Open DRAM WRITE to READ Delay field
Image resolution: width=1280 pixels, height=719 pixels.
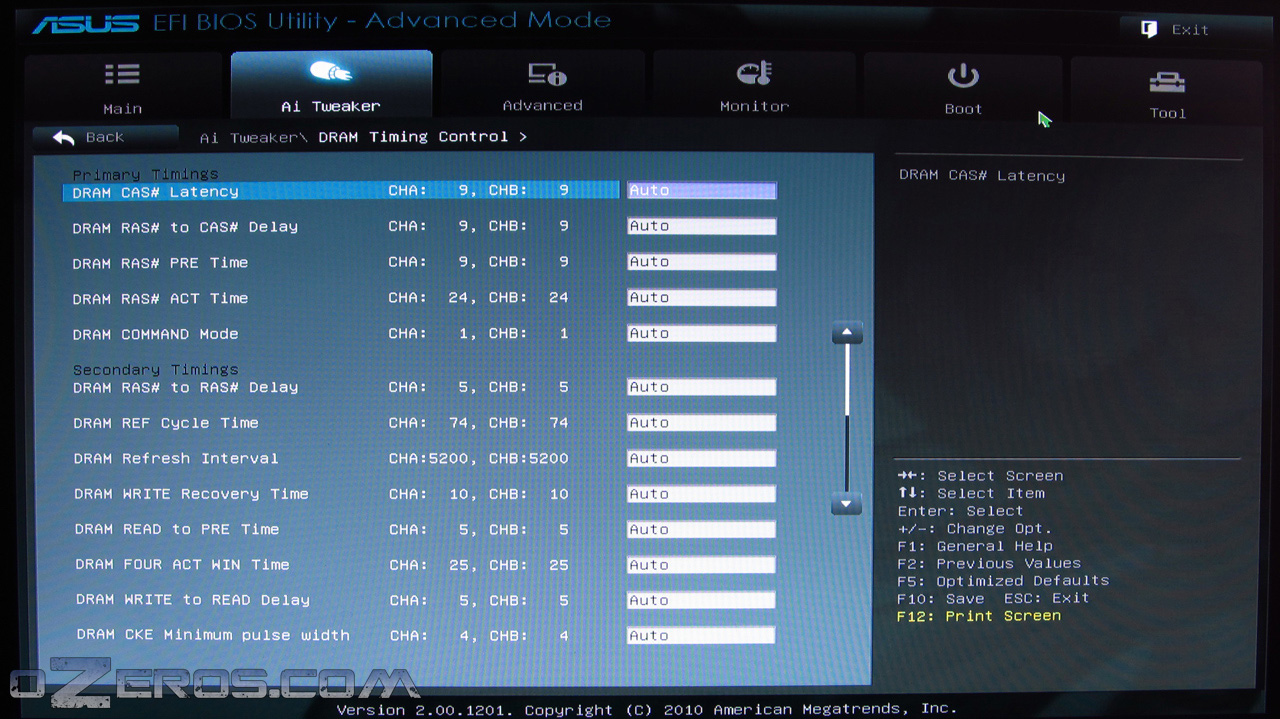point(701,600)
